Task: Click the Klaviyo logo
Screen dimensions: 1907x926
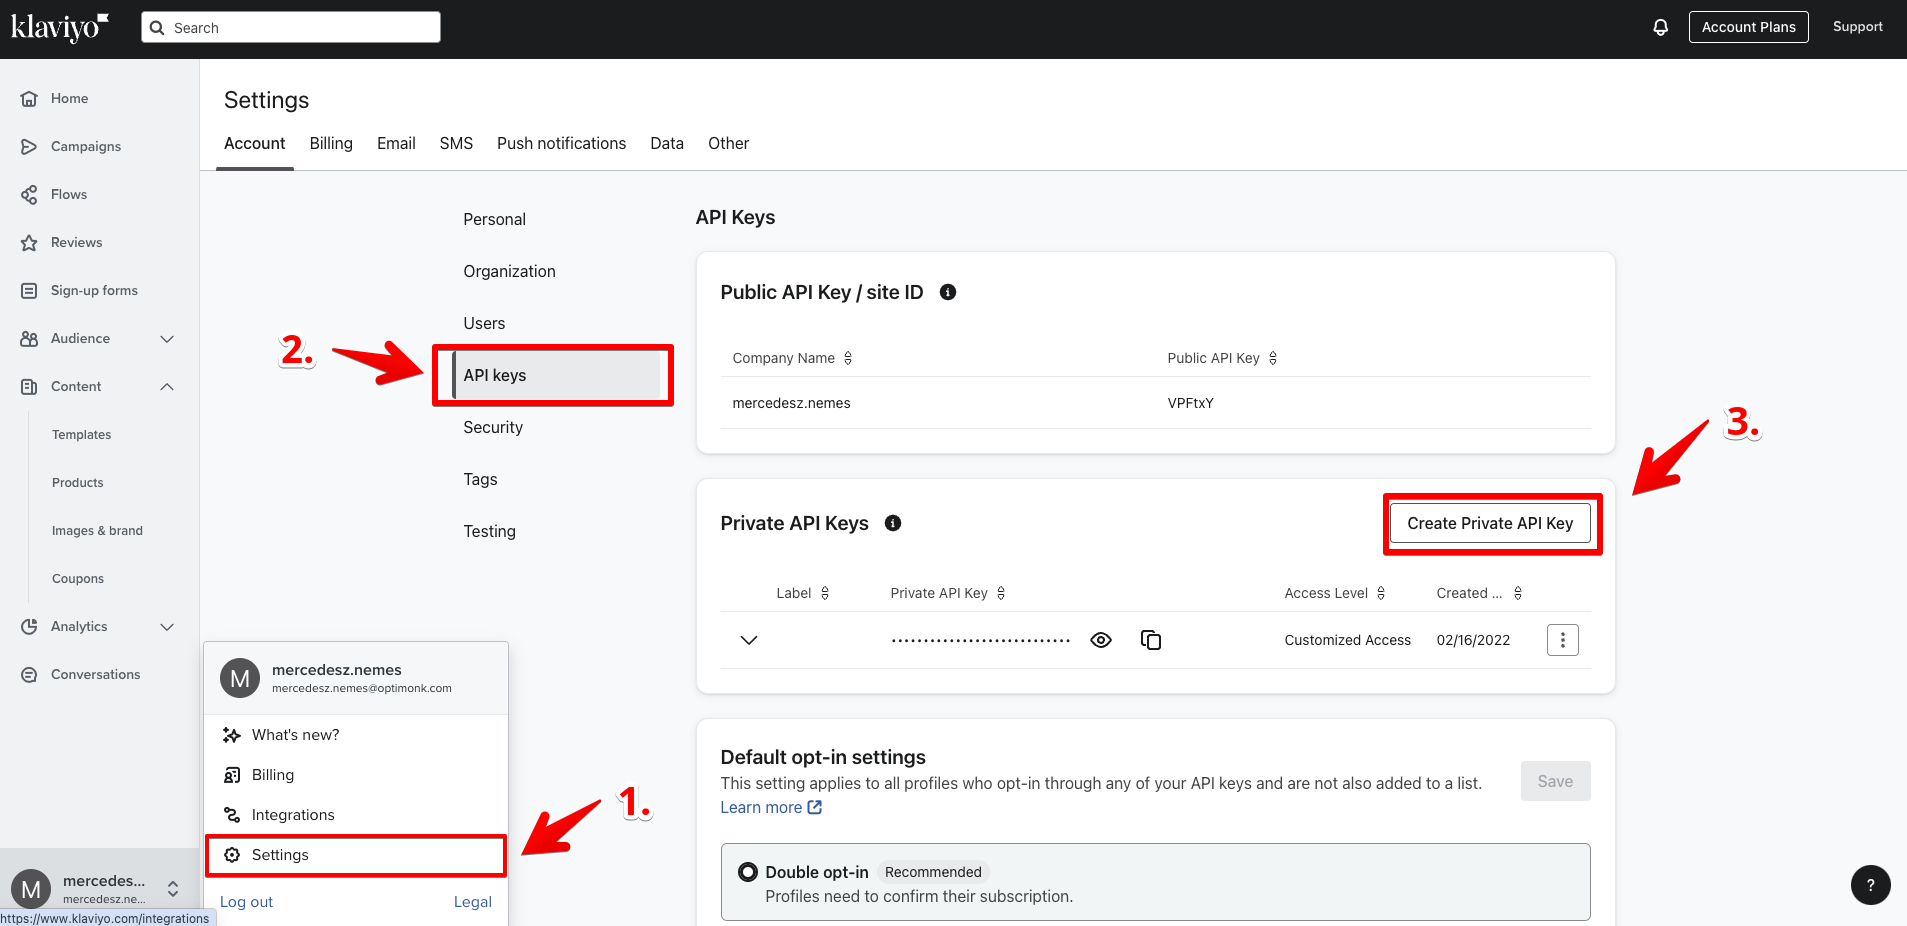Action: click(59, 27)
